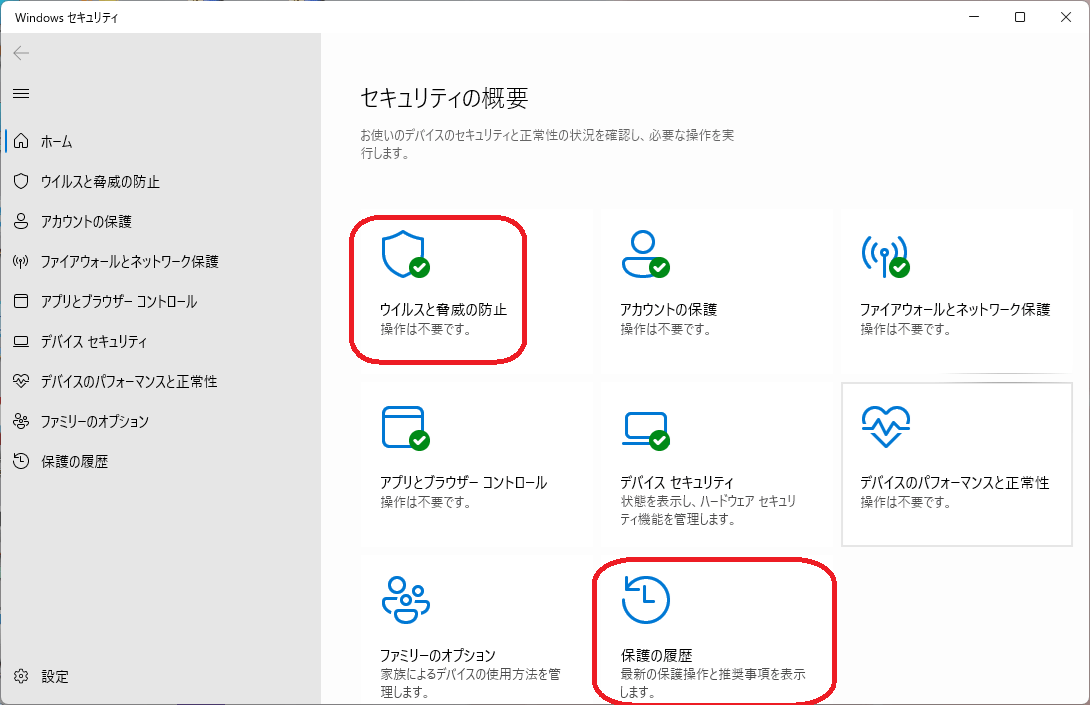Toggle the hamburger navigation menu

(x=22, y=93)
